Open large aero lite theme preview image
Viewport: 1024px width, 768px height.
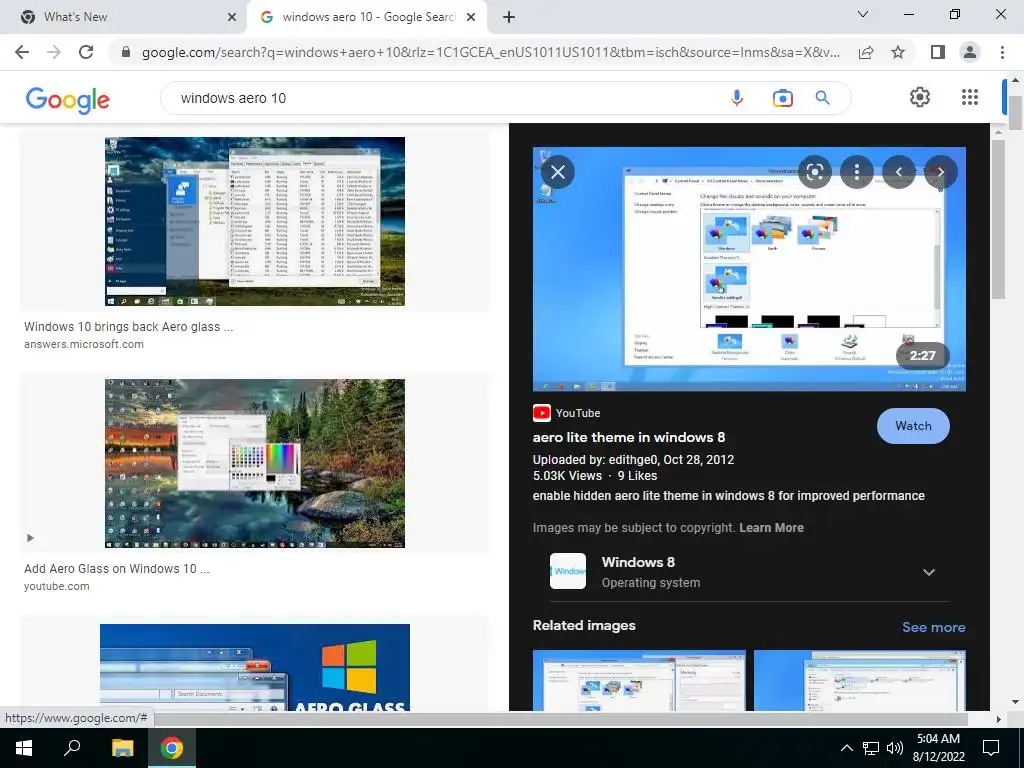[x=749, y=269]
